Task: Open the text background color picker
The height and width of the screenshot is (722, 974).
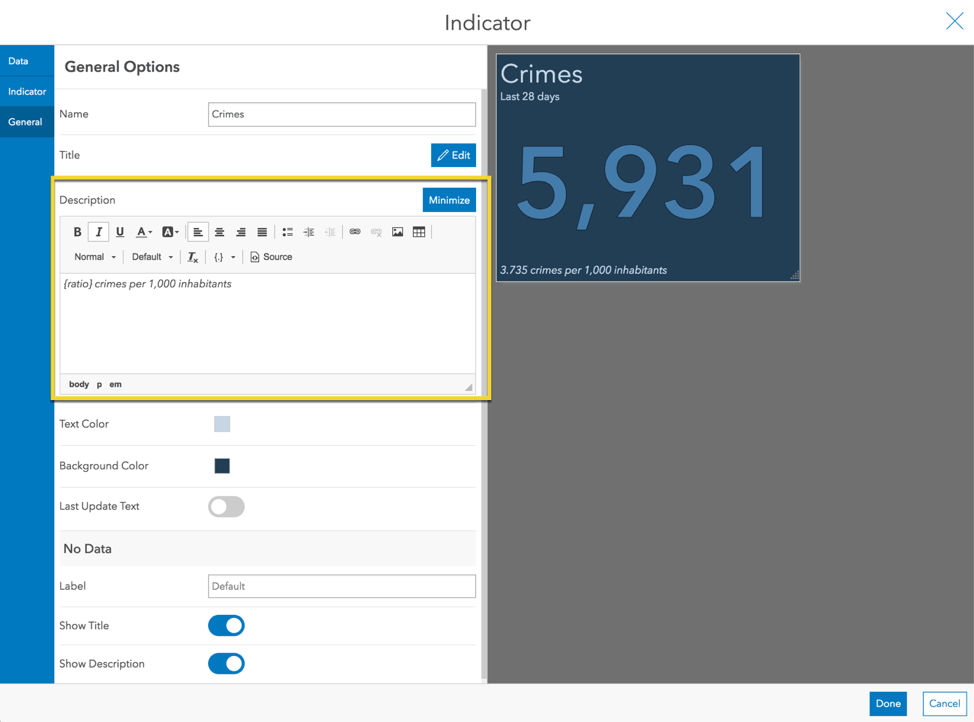Action: 170,232
